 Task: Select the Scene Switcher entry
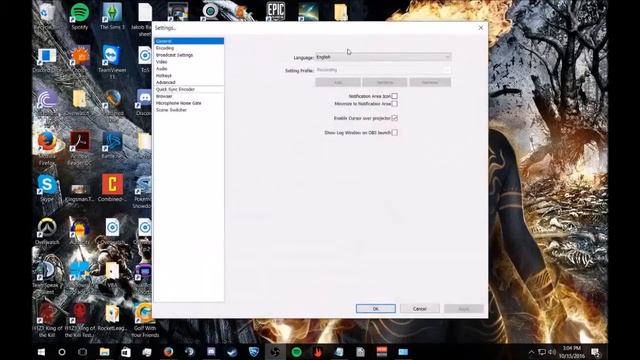(x=189, y=110)
